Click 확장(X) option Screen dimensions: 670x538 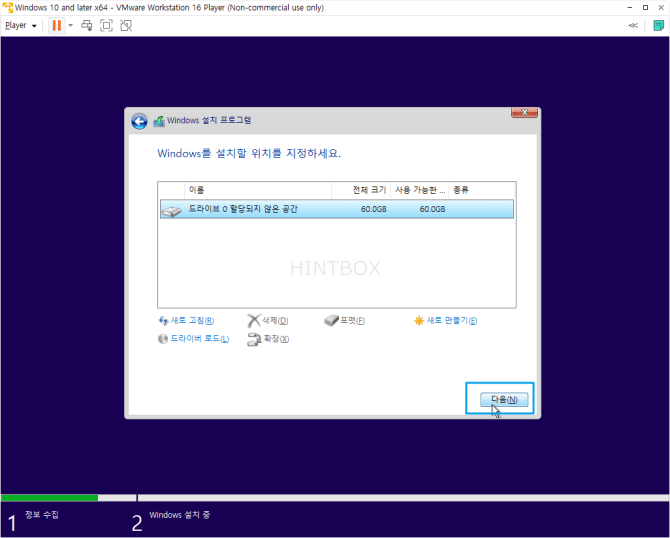268,339
